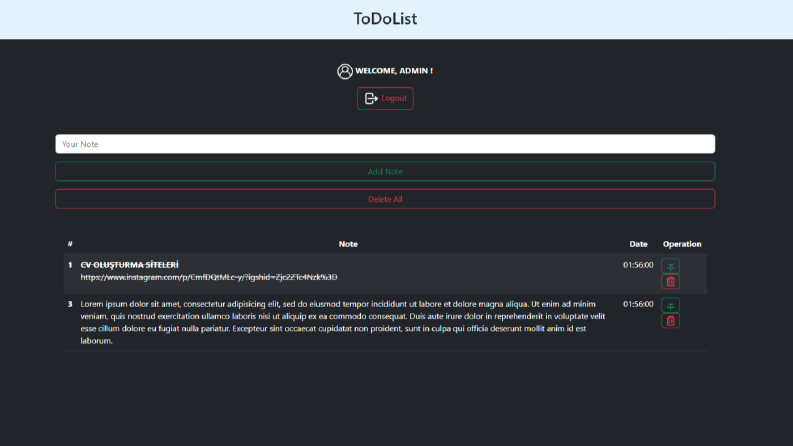Click the Lorem ipsum note text
This screenshot has width=793, height=446.
point(343,322)
